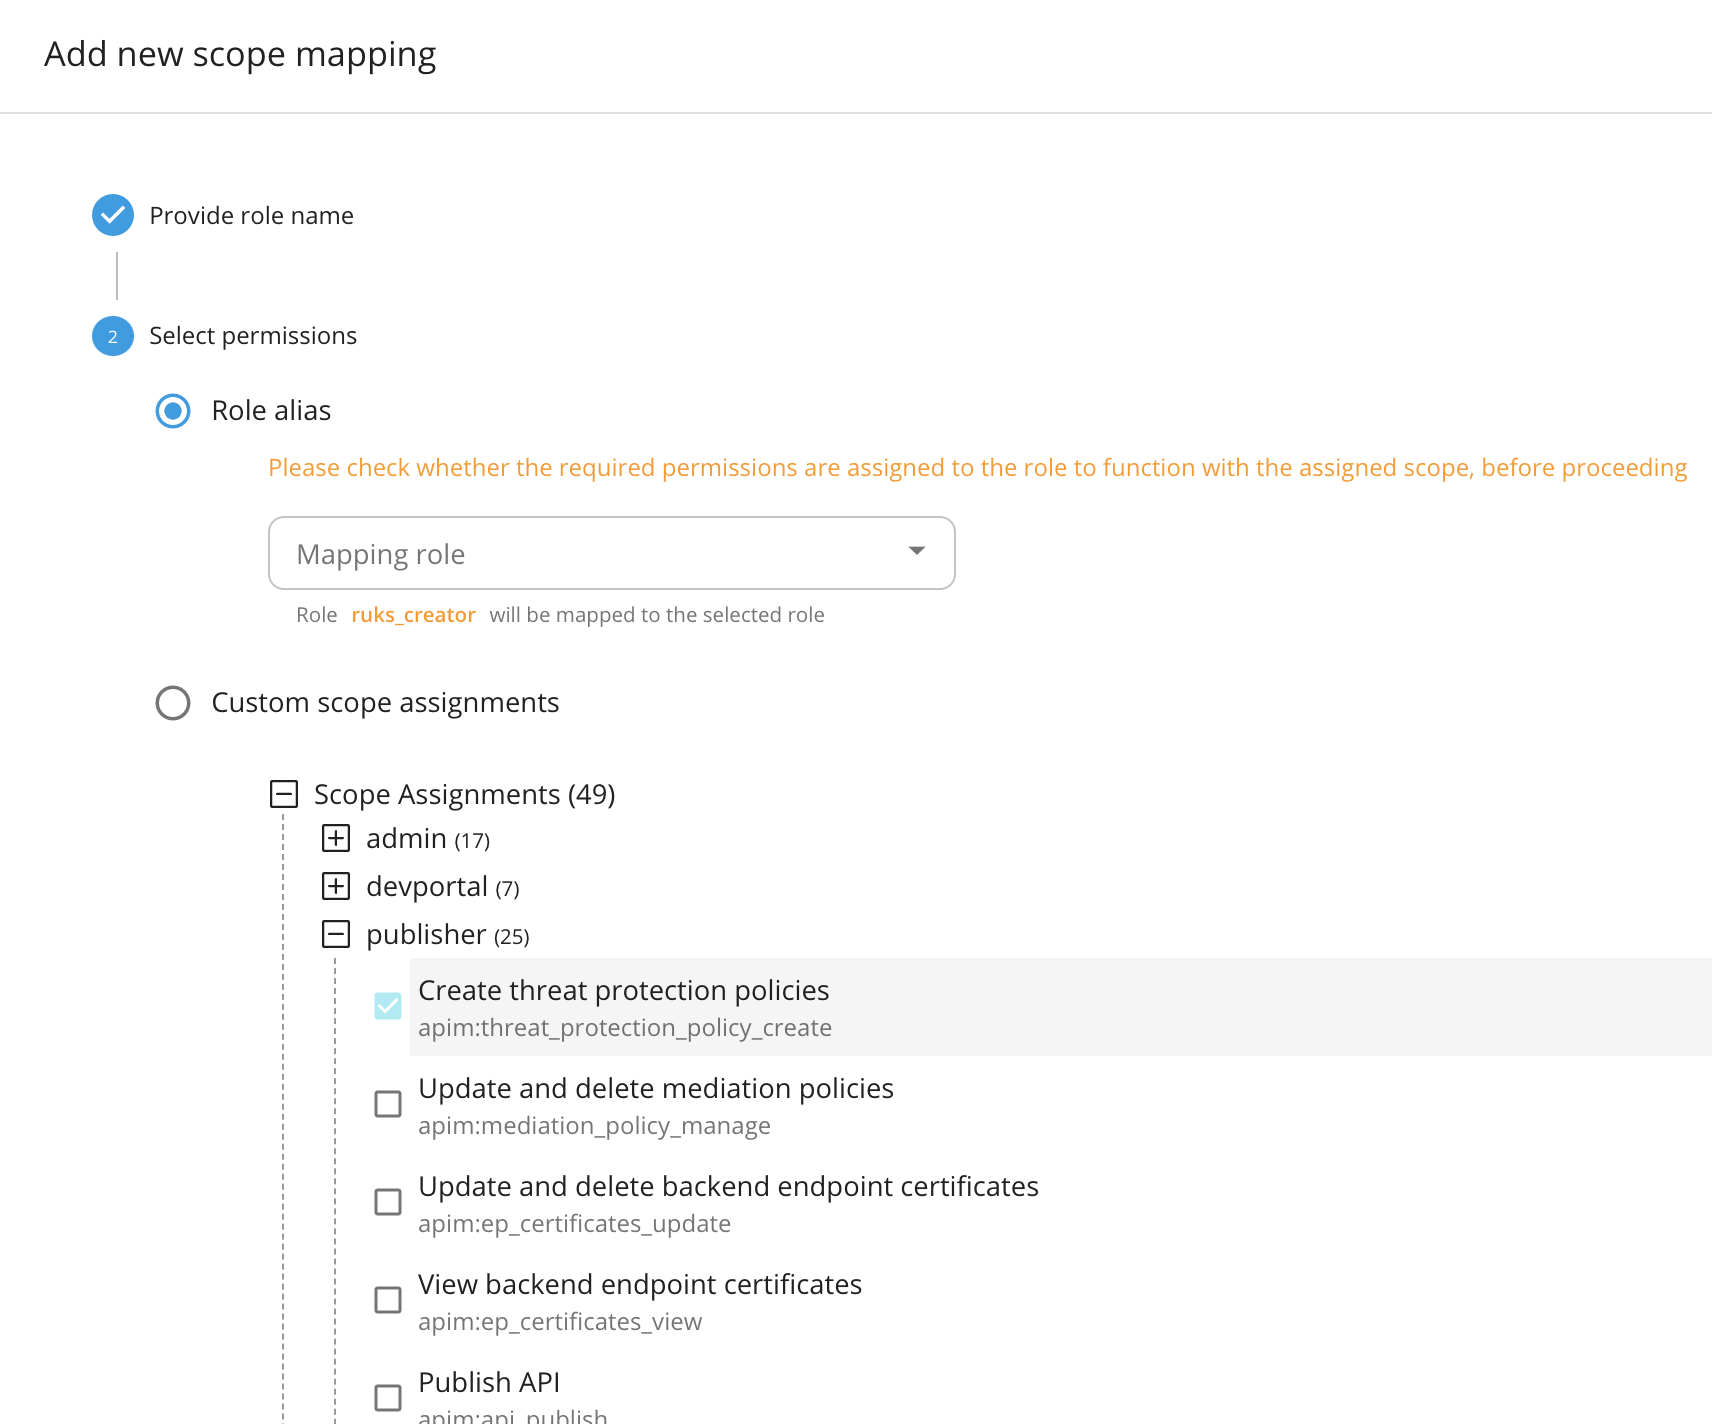Click the Add new scope mapping heading

tap(239, 54)
